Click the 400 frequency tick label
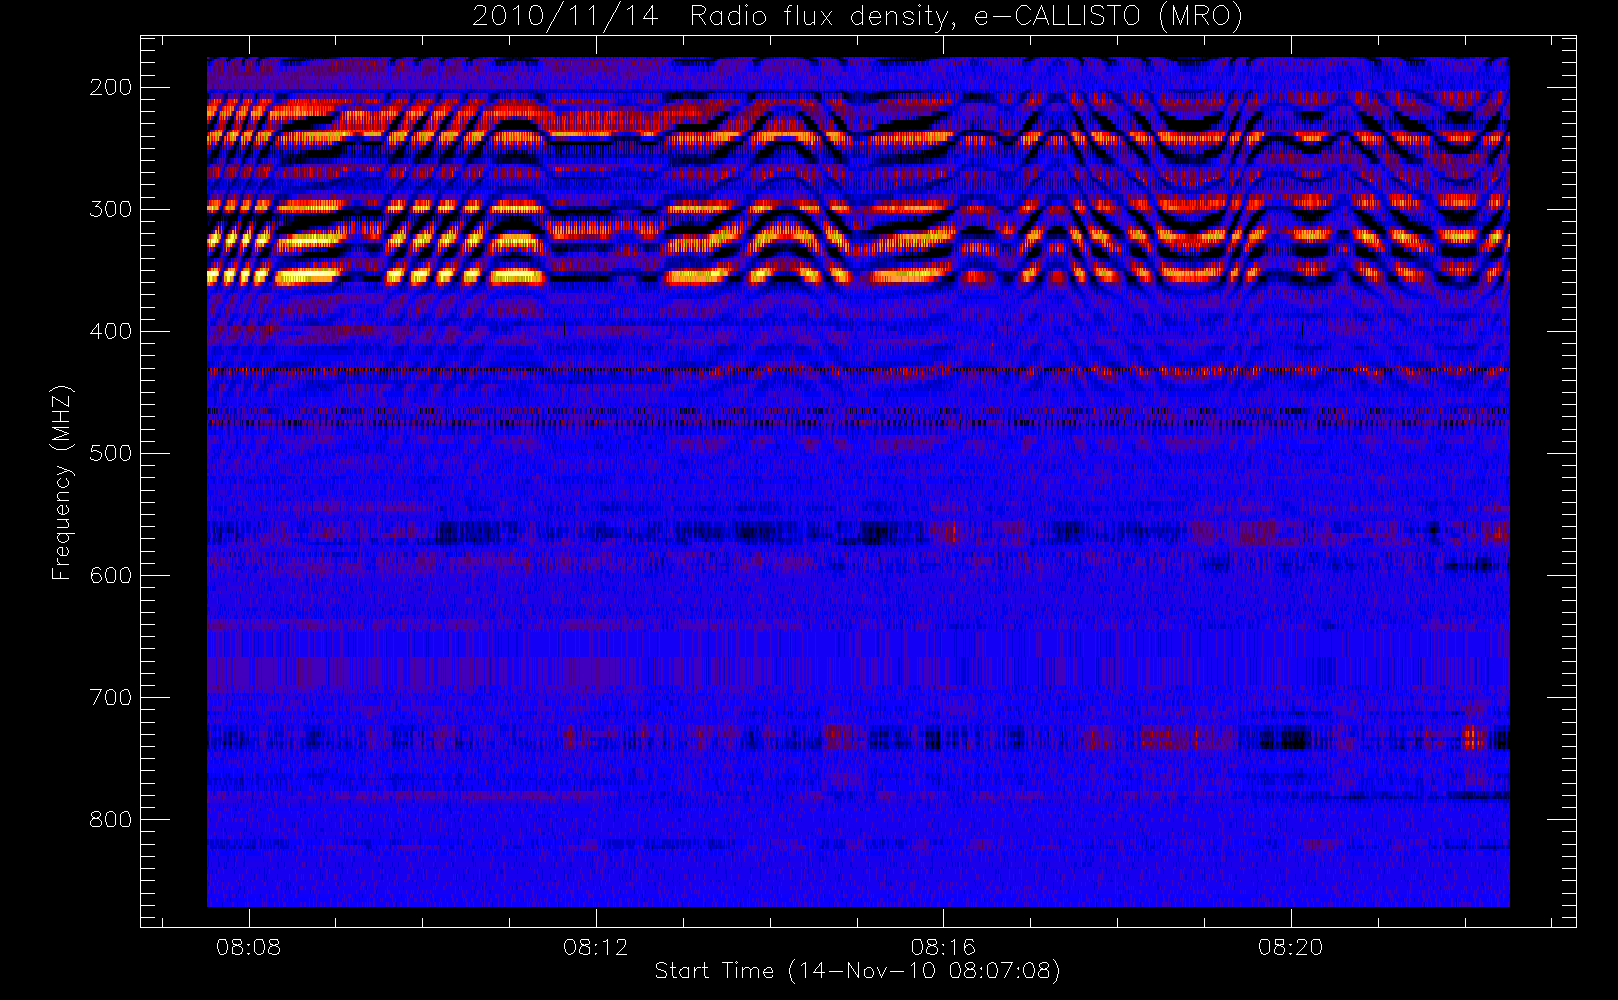 pos(111,331)
